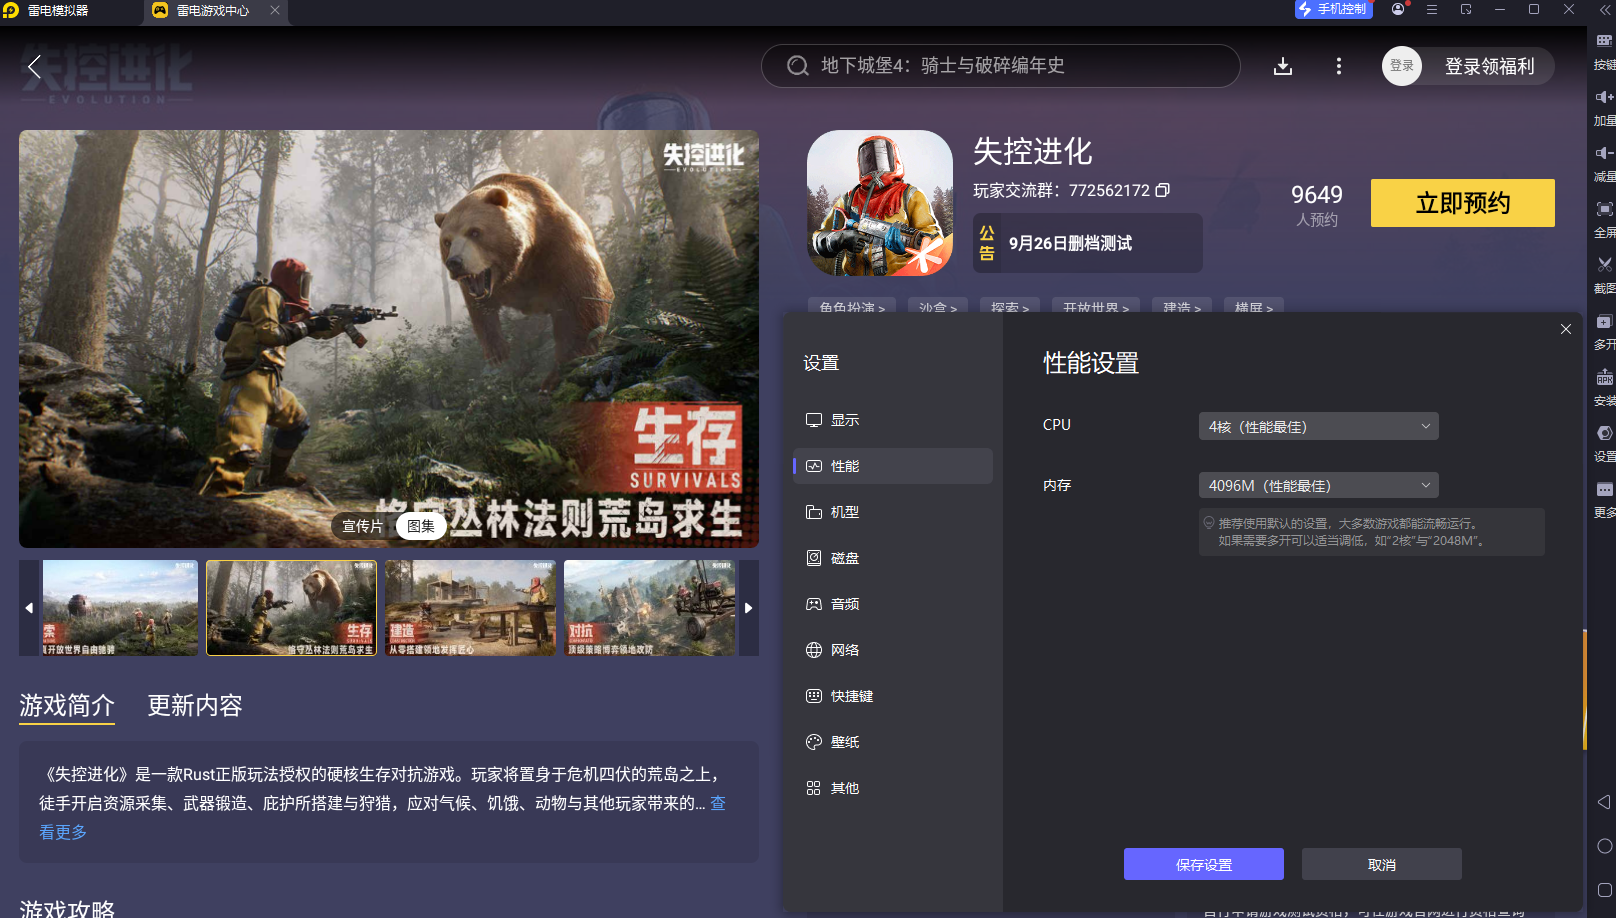Copy the player group number 772562172
The width and height of the screenshot is (1616, 918).
(1162, 190)
